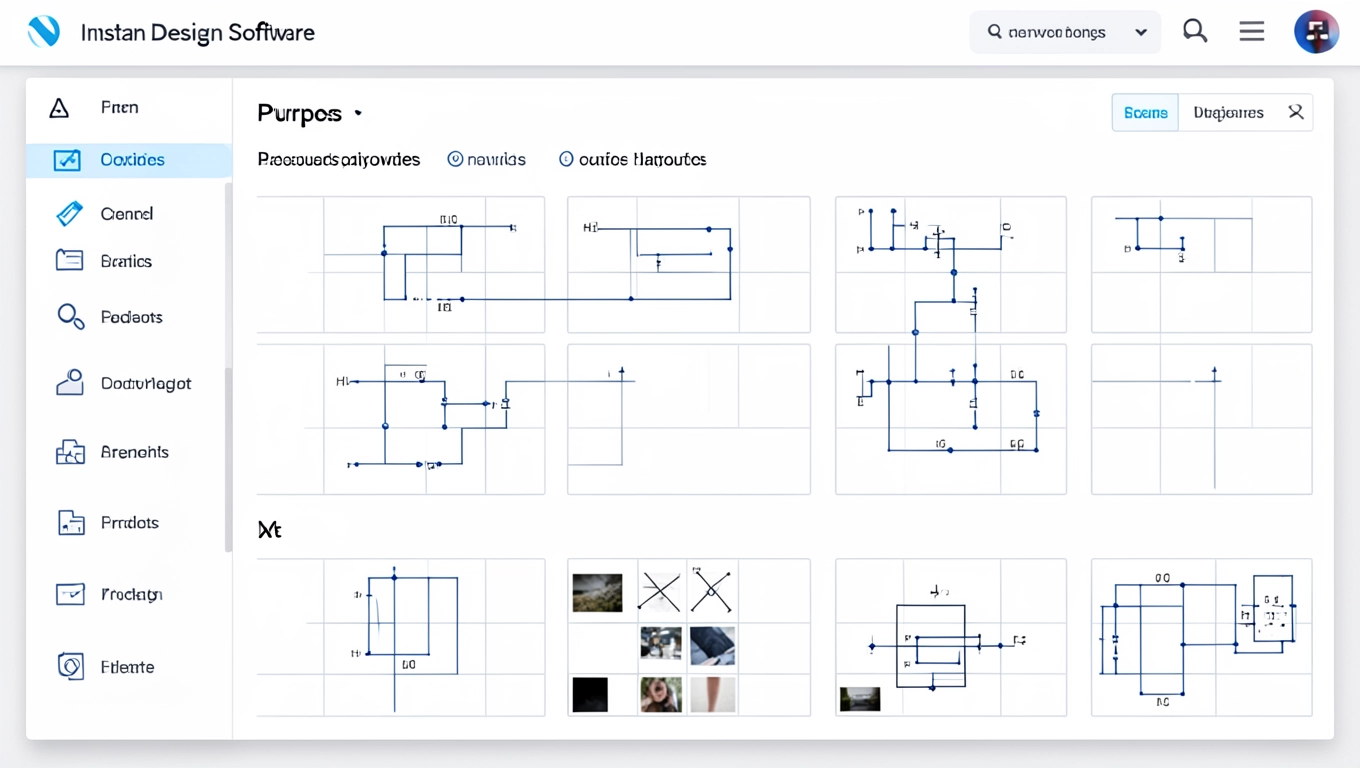The width and height of the screenshot is (1360, 768).
Task: Switch to the Dbqjaures tab
Action: tap(1228, 113)
